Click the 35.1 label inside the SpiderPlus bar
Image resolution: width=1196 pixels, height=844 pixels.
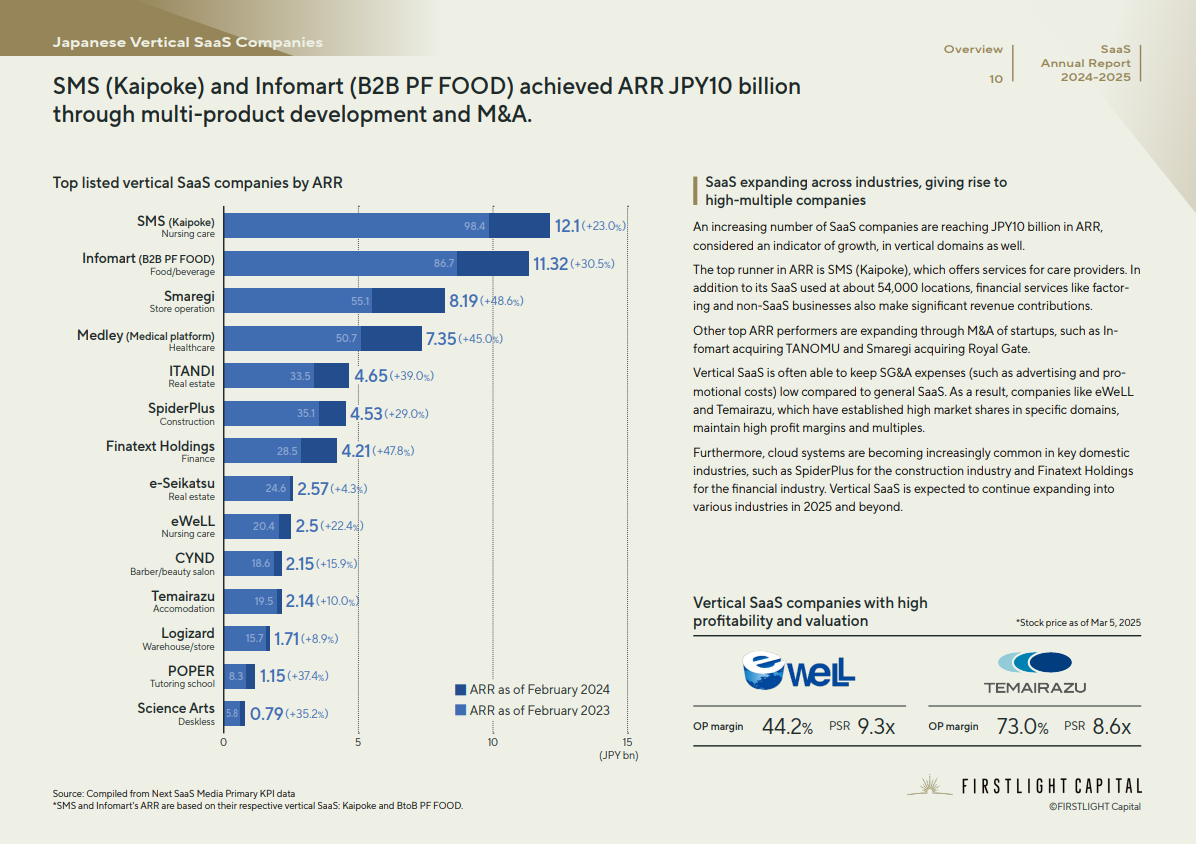click(x=306, y=413)
